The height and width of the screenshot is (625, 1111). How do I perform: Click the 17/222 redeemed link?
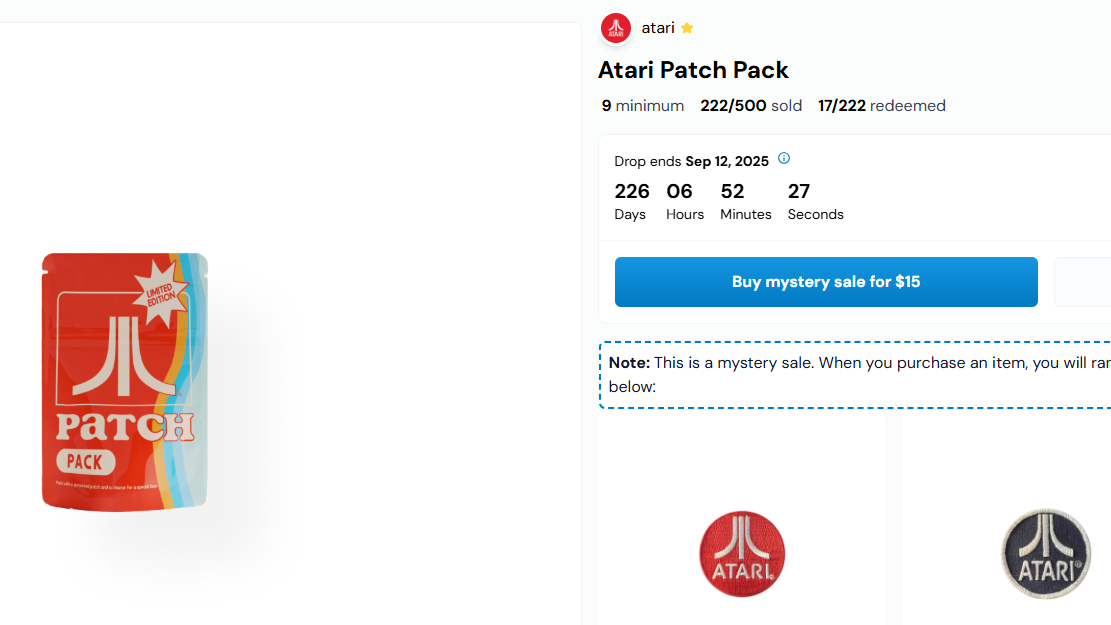[881, 105]
